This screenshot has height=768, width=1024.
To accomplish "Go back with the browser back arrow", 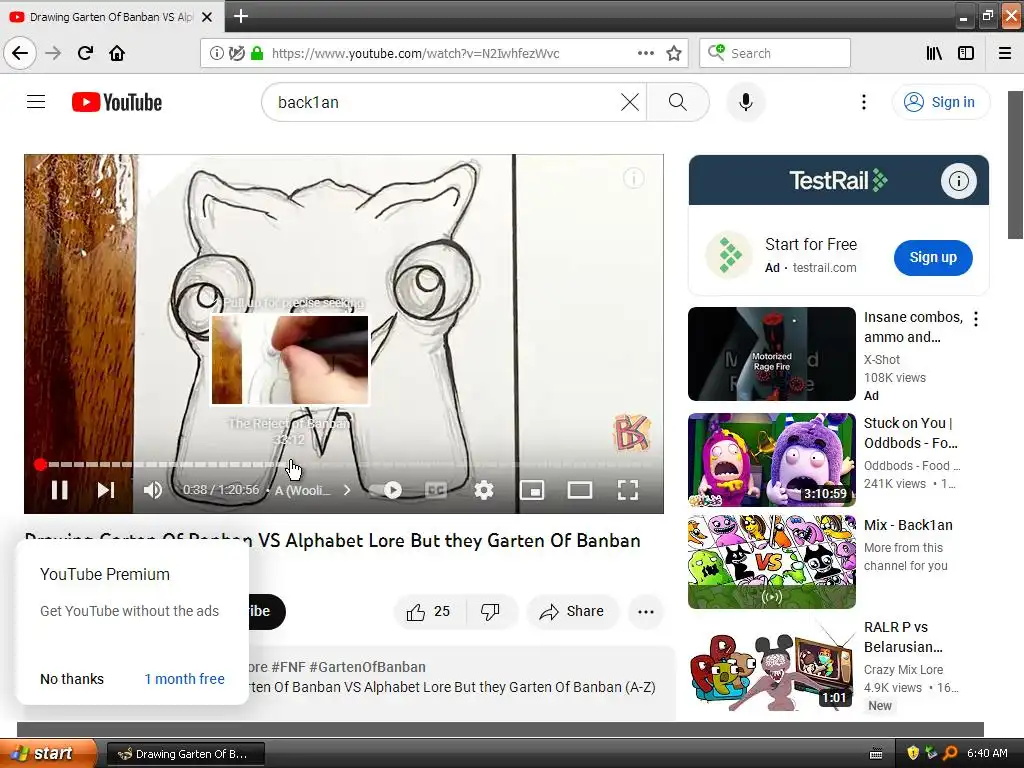I will (x=20, y=53).
